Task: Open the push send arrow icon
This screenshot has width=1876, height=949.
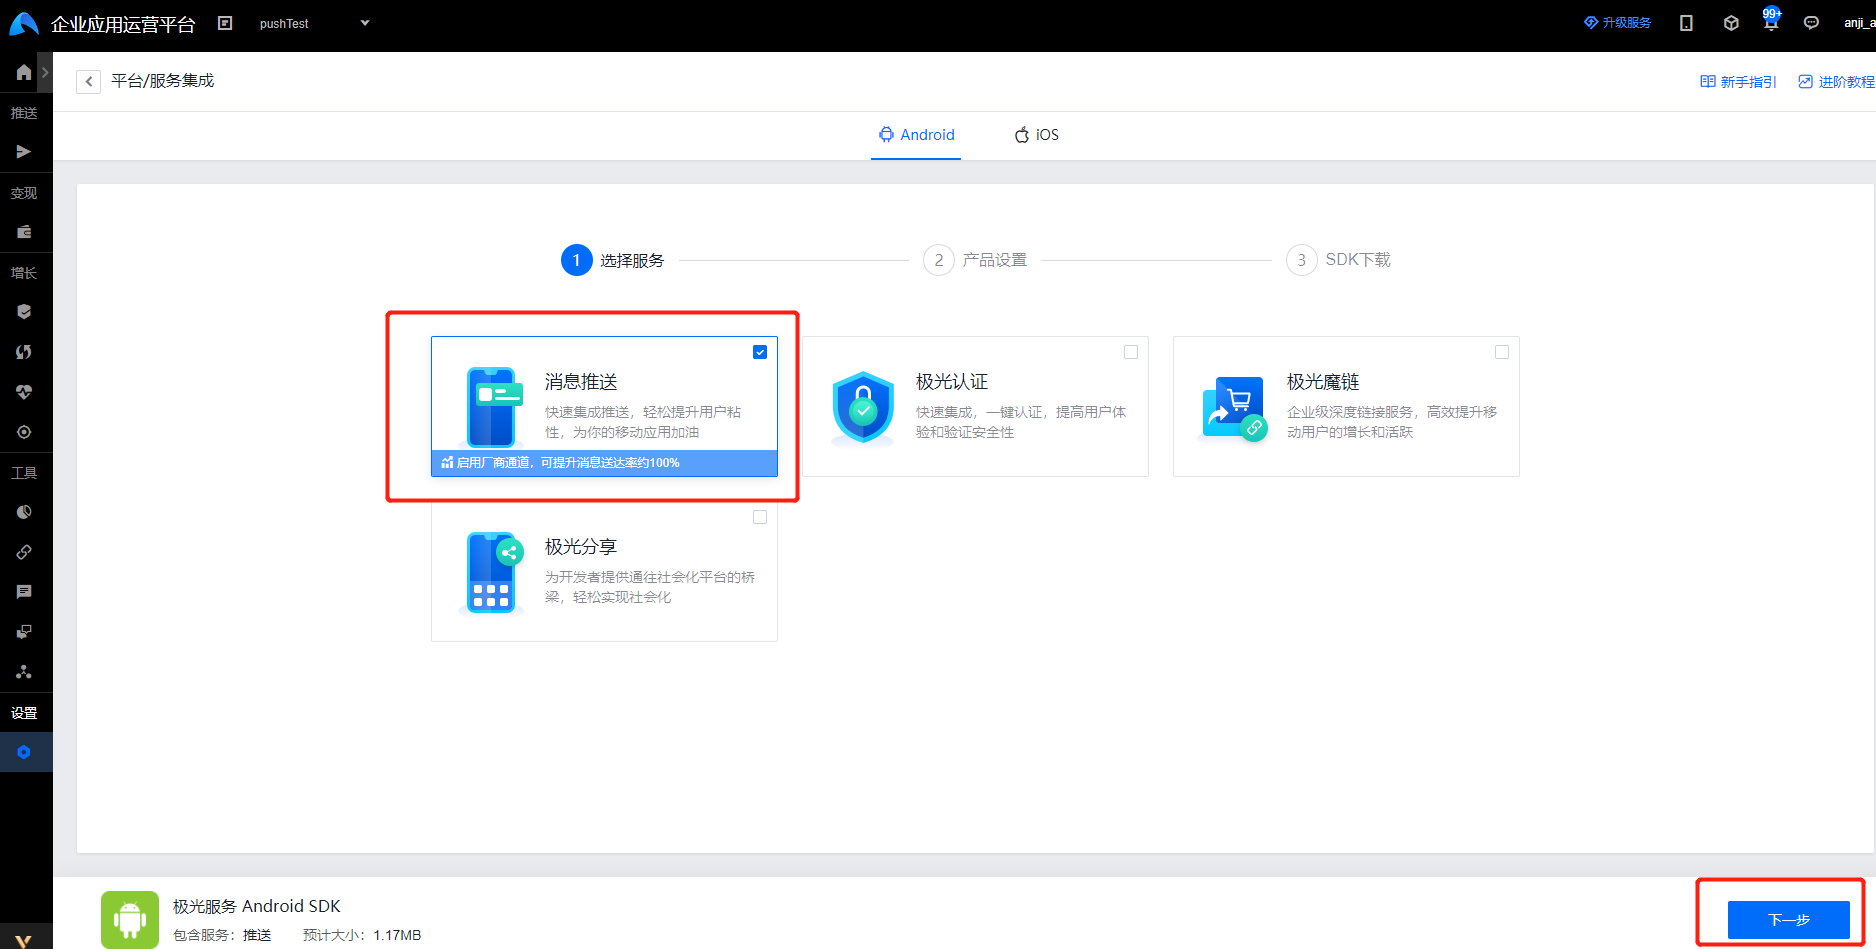Action: (x=23, y=152)
